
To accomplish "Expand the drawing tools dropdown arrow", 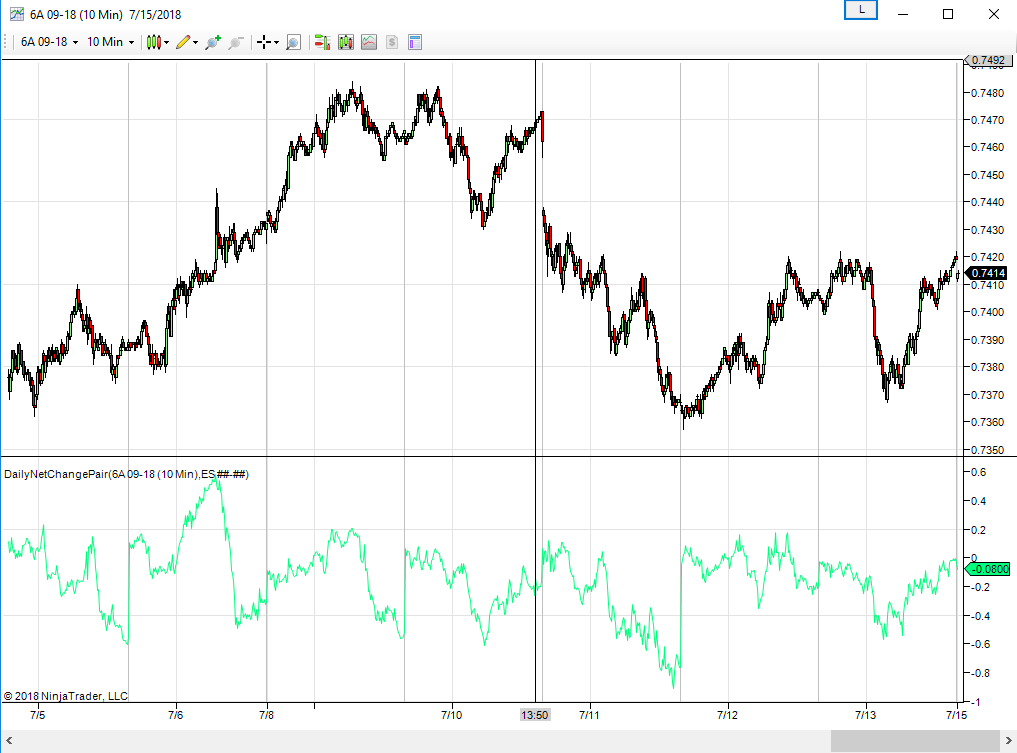I will tap(195, 43).
